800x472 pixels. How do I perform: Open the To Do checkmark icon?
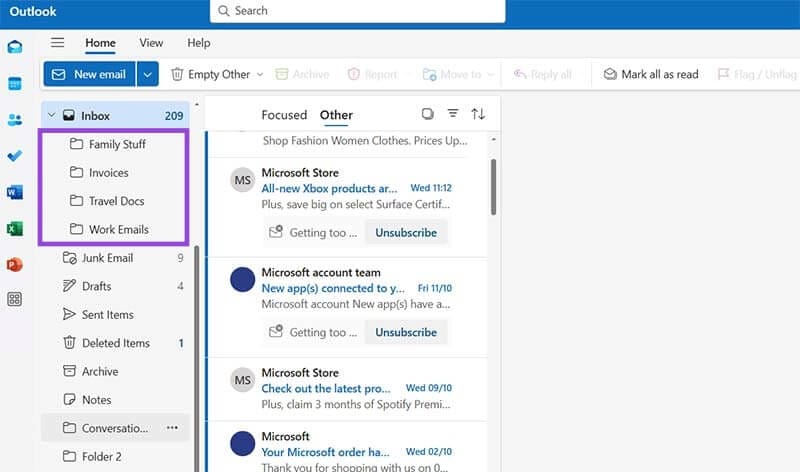tap(15, 156)
